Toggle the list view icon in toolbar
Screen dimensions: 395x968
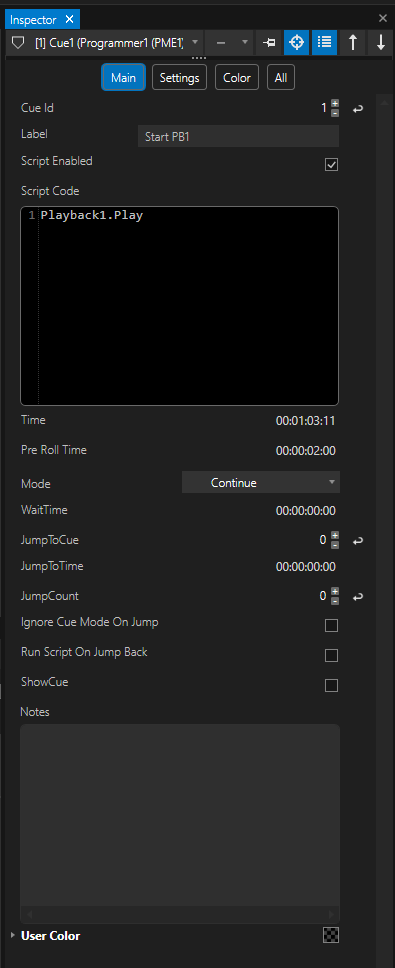pyautogui.click(x=324, y=43)
